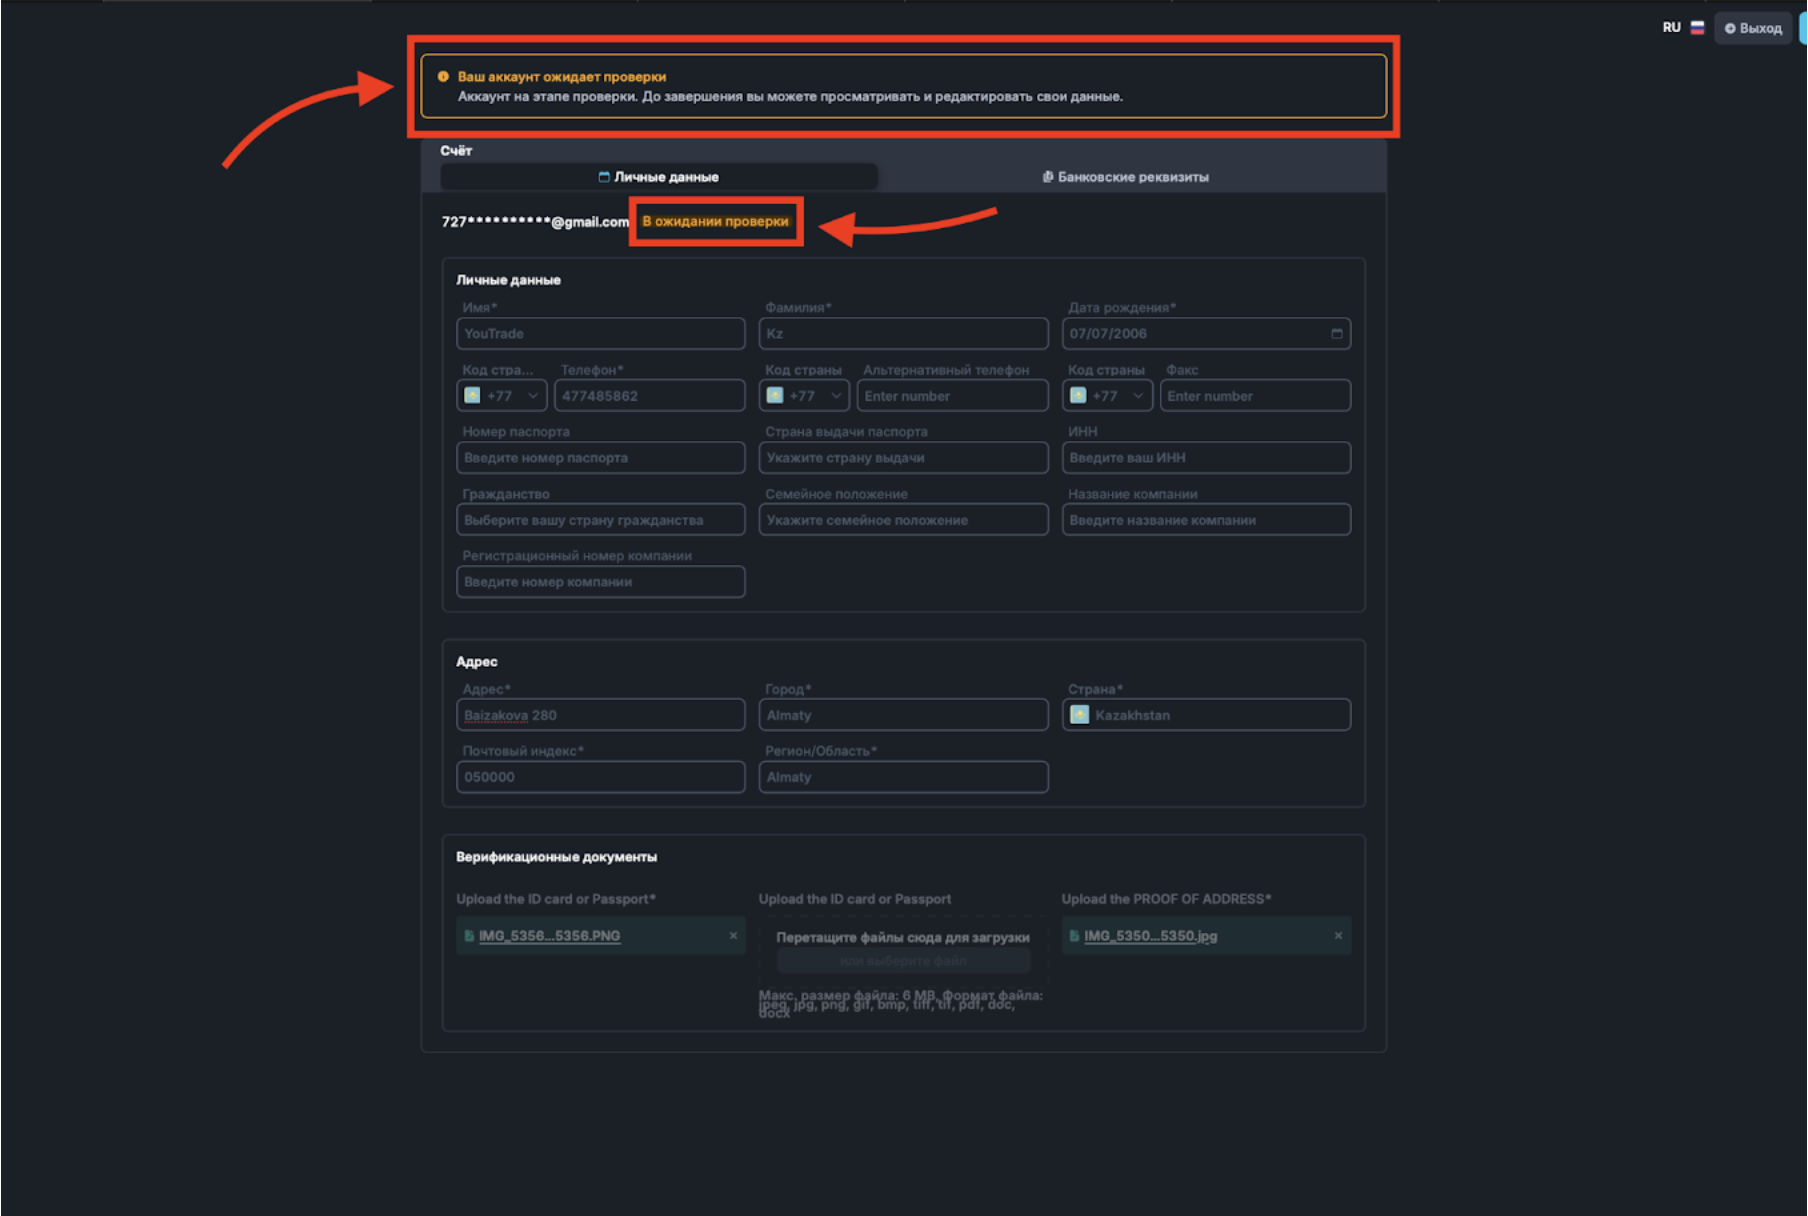Screen dimensions: 1808x1216
Task: Click the file icon next to IMG_5356...5356.PNG
Action: point(469,935)
